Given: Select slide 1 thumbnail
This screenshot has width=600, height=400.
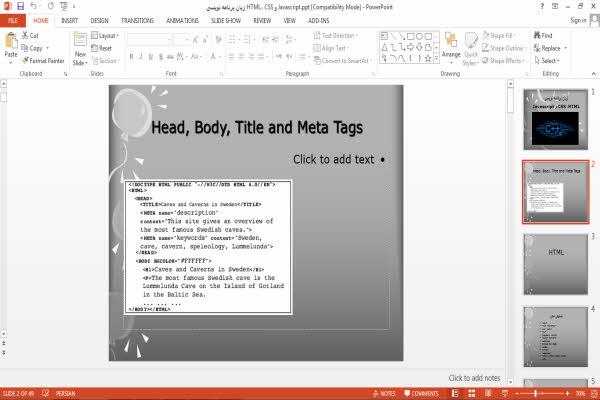Looking at the screenshot, I should [555, 119].
